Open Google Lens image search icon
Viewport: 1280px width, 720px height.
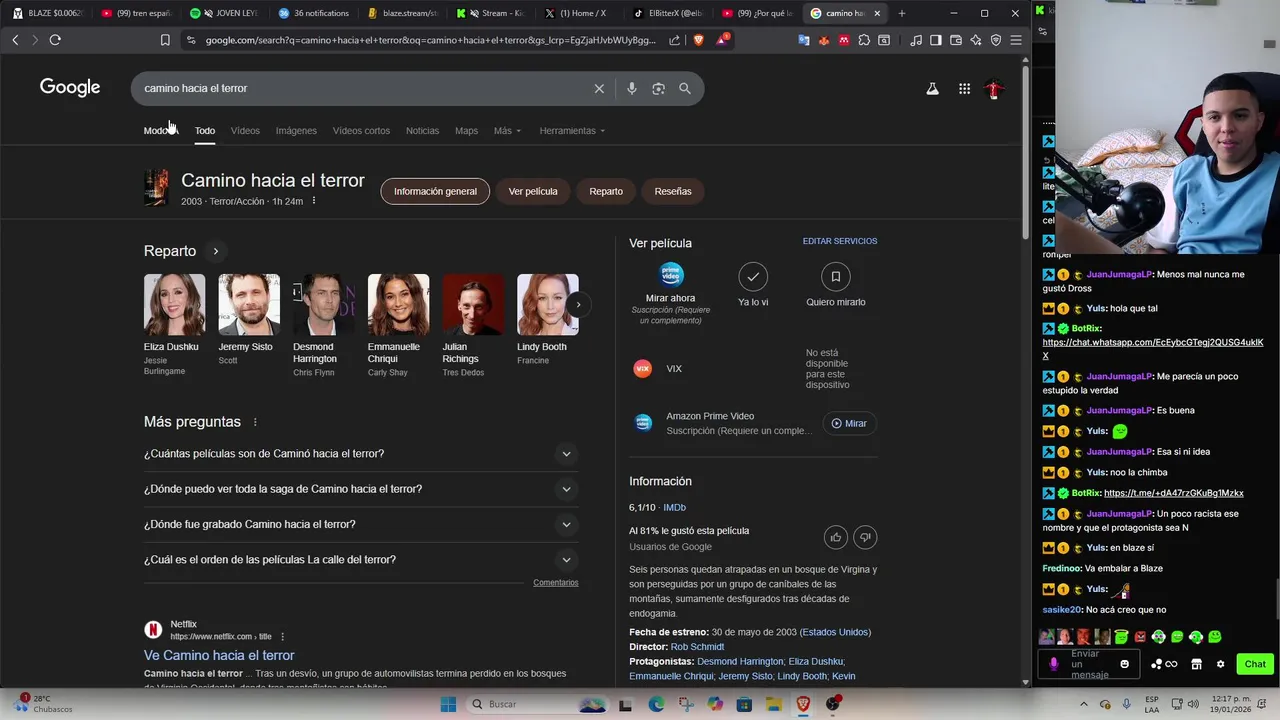(x=658, y=88)
